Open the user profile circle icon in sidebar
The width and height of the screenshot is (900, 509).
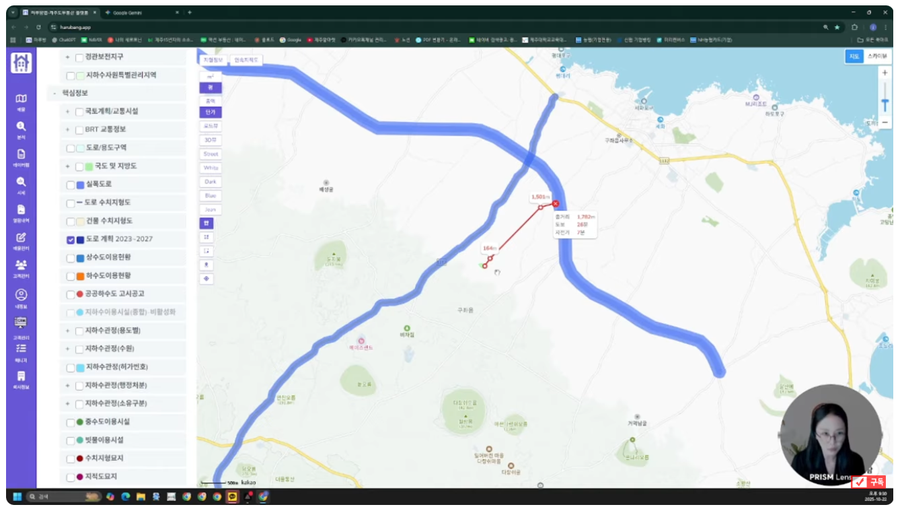(21, 295)
